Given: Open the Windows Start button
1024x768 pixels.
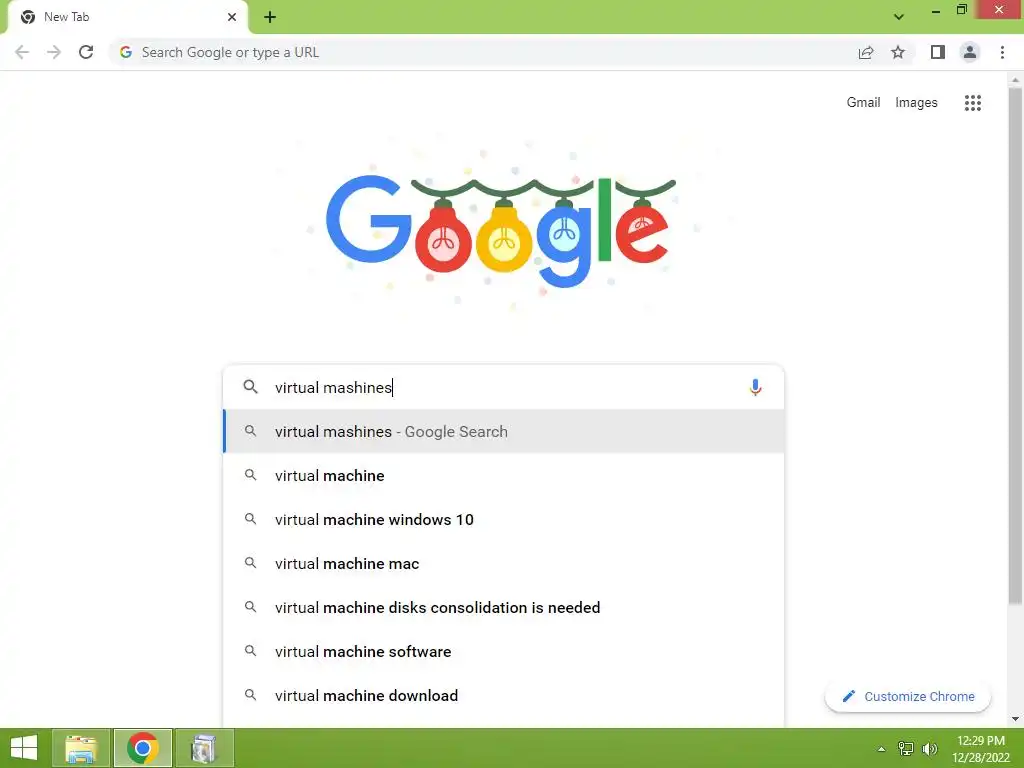Looking at the screenshot, I should [24, 748].
